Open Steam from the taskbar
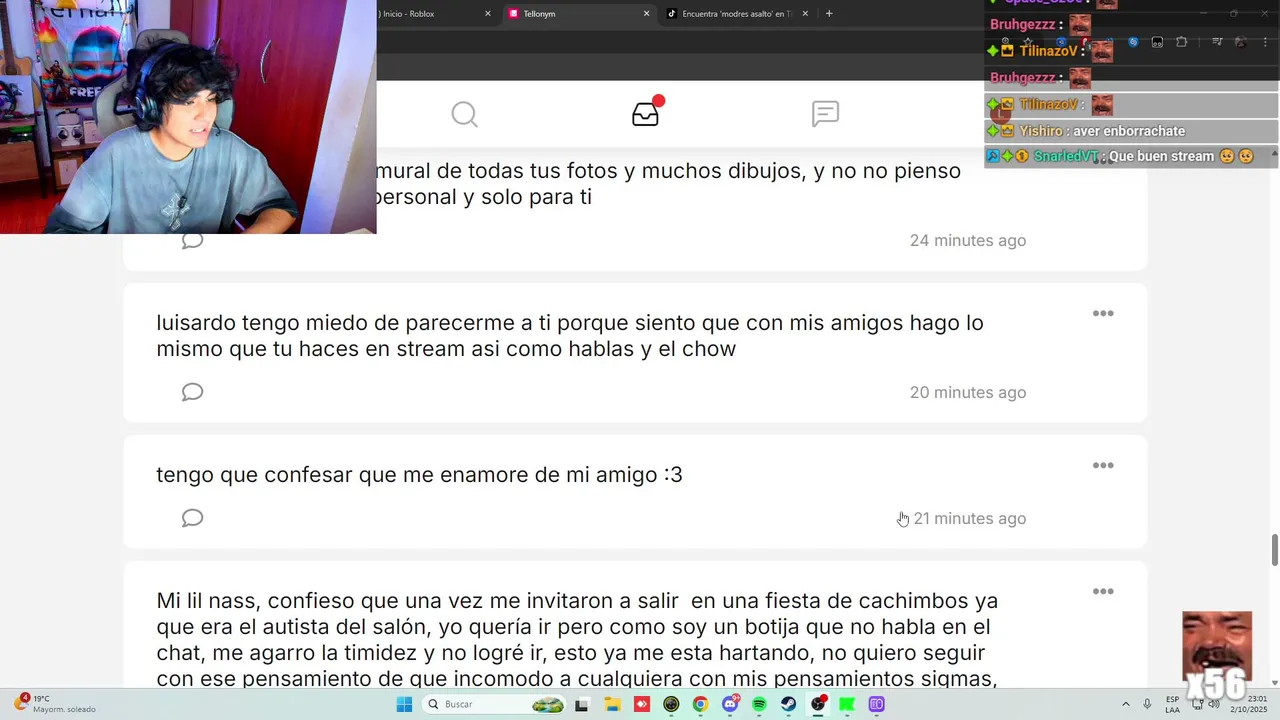 (789, 704)
